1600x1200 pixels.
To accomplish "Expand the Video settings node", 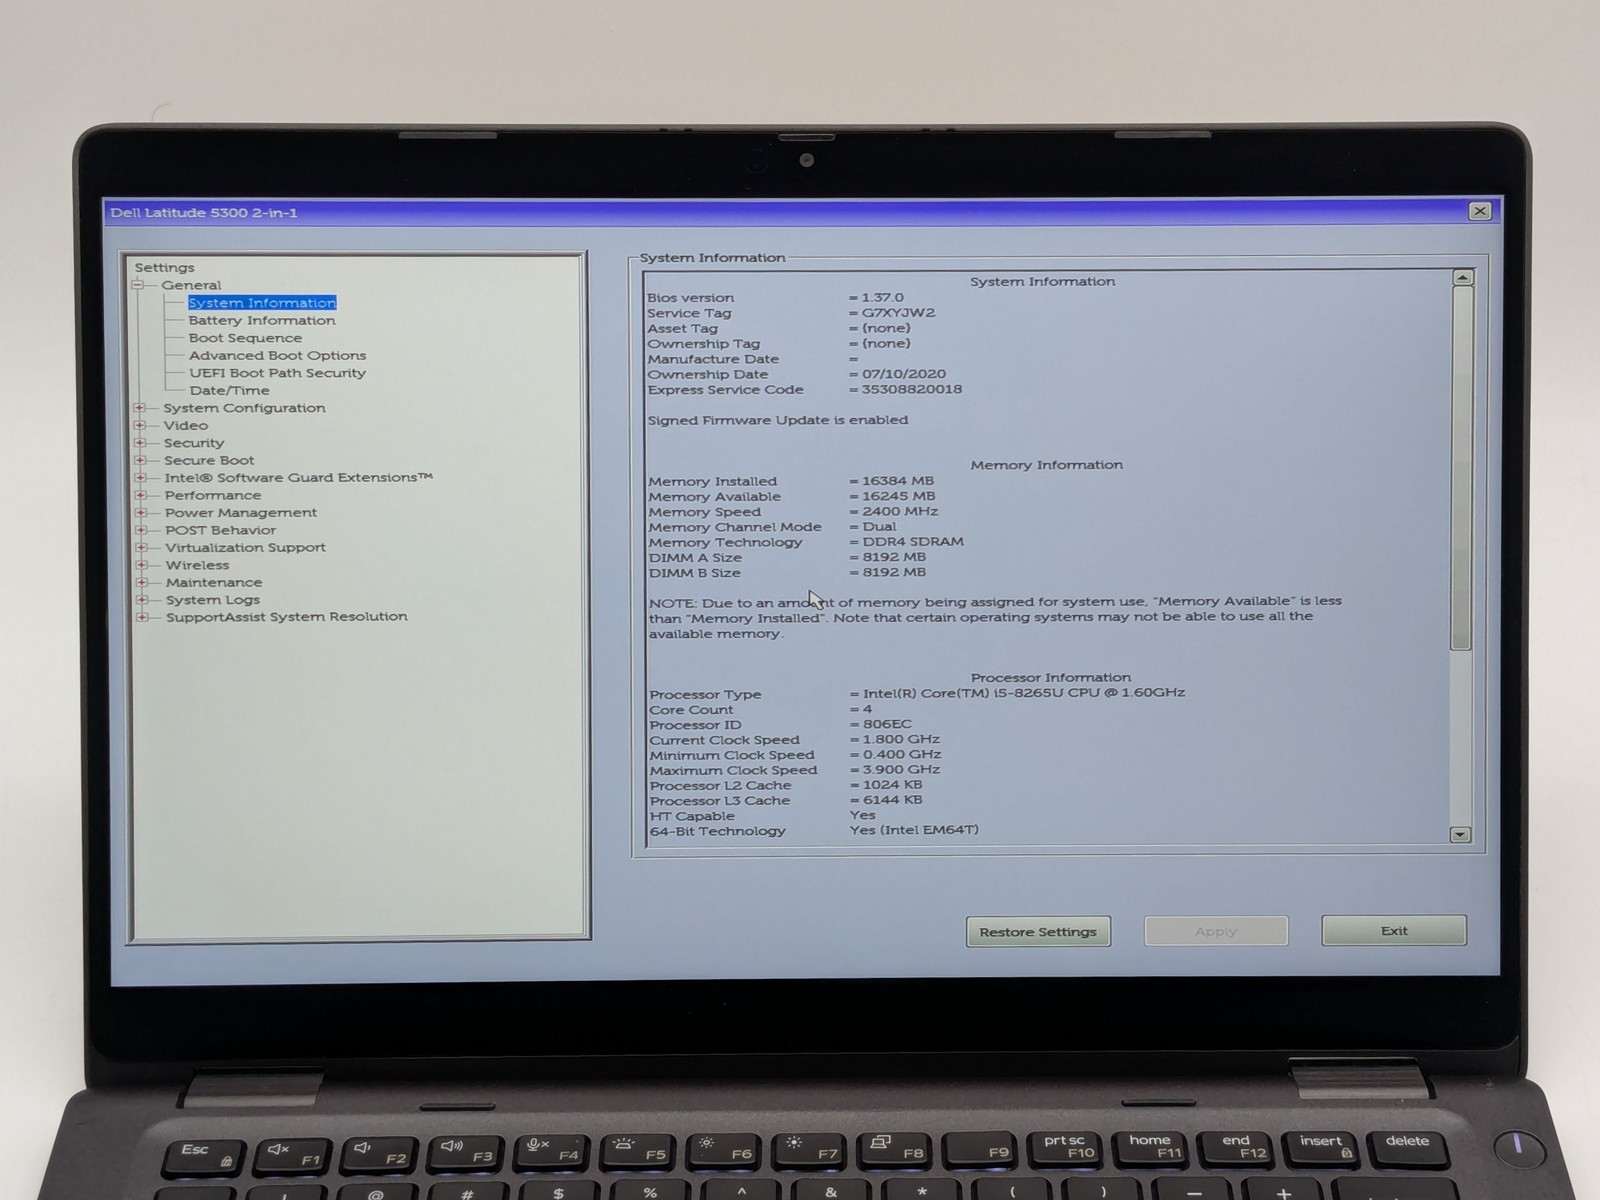I will click(x=140, y=425).
